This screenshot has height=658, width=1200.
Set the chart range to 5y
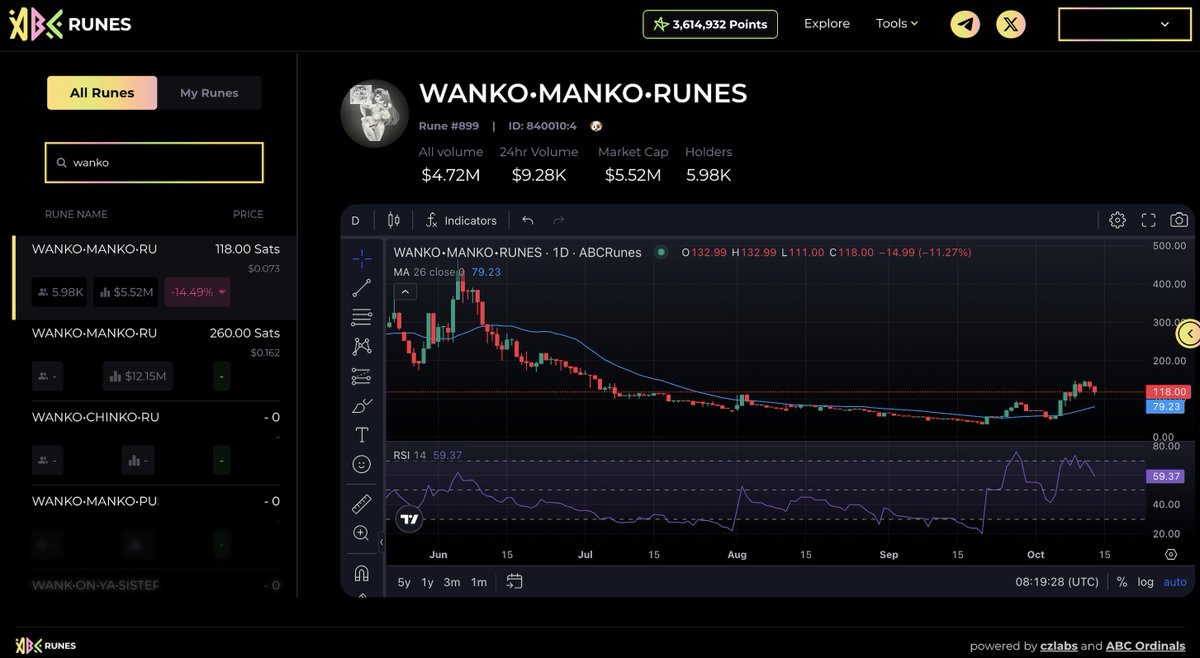pos(404,582)
